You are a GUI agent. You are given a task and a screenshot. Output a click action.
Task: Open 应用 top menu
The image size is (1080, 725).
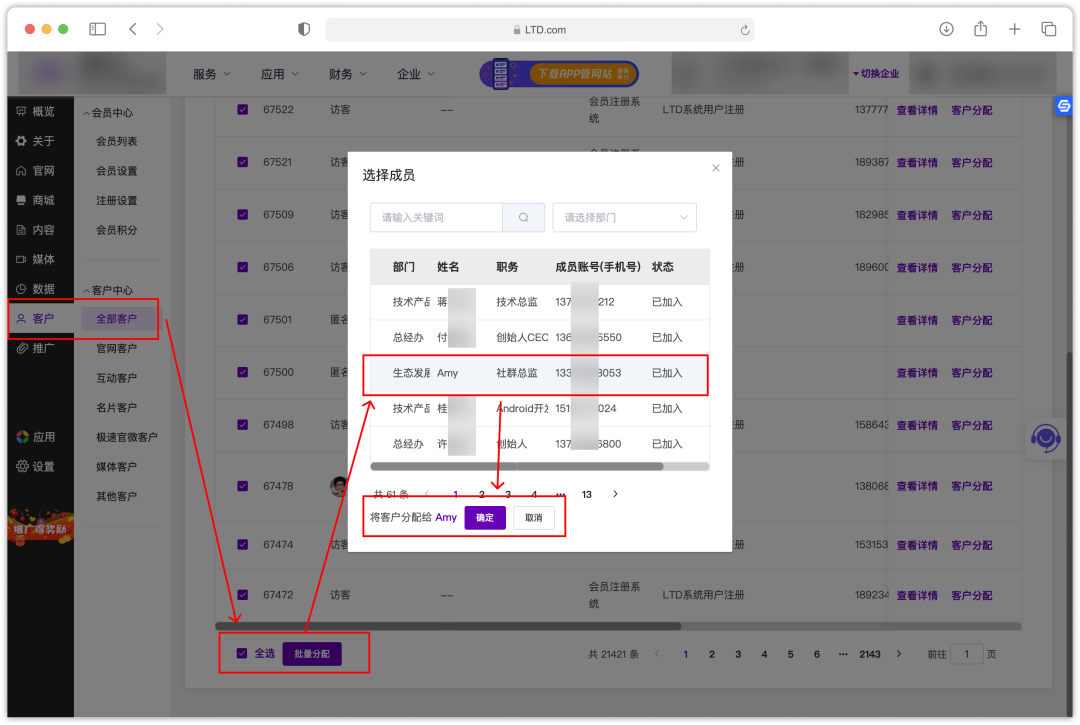[280, 74]
